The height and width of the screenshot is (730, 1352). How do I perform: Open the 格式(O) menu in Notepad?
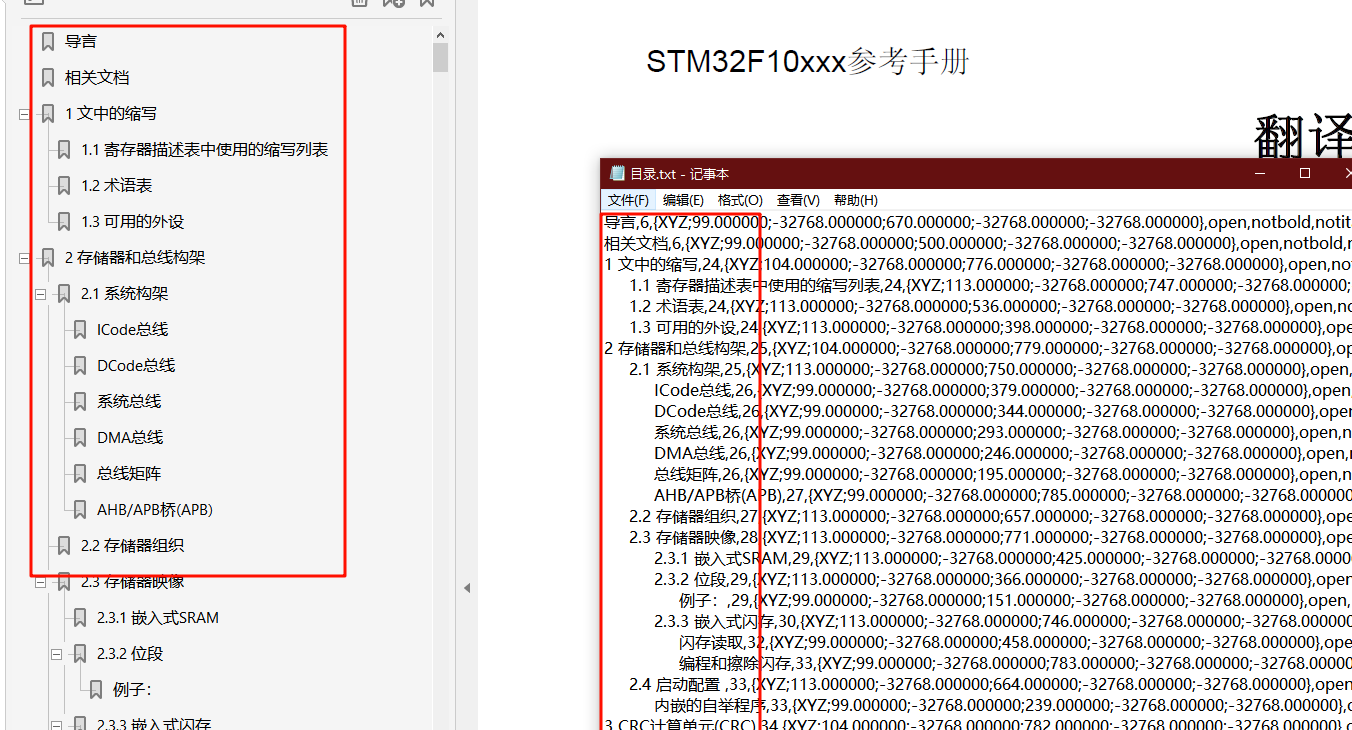[x=740, y=200]
